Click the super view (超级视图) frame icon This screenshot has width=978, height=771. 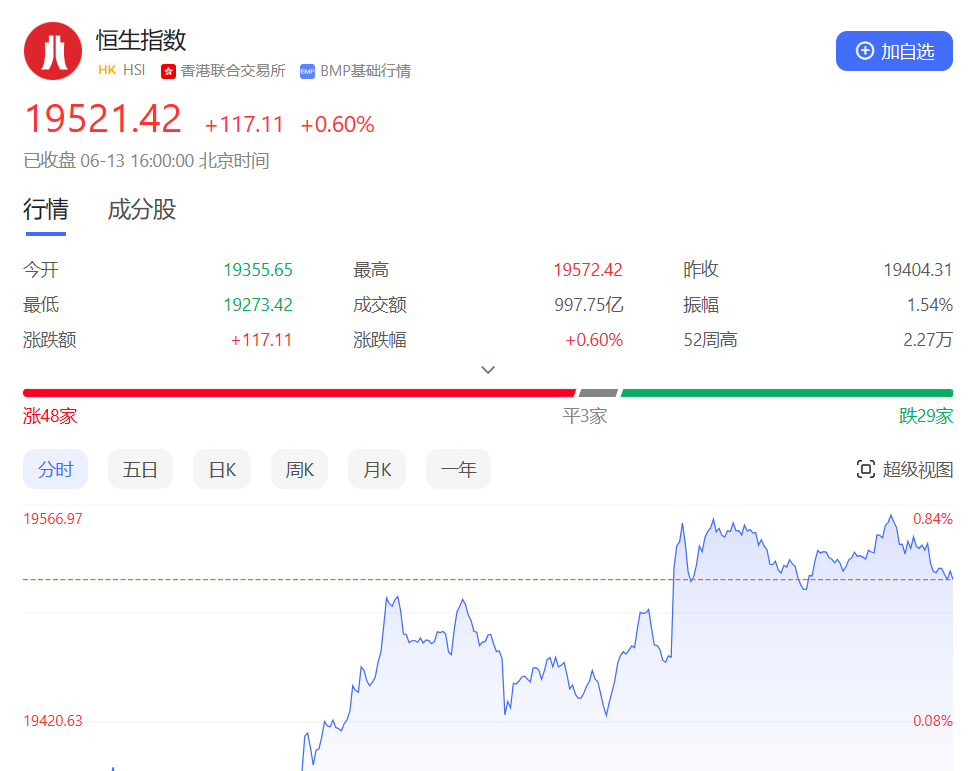click(x=866, y=469)
